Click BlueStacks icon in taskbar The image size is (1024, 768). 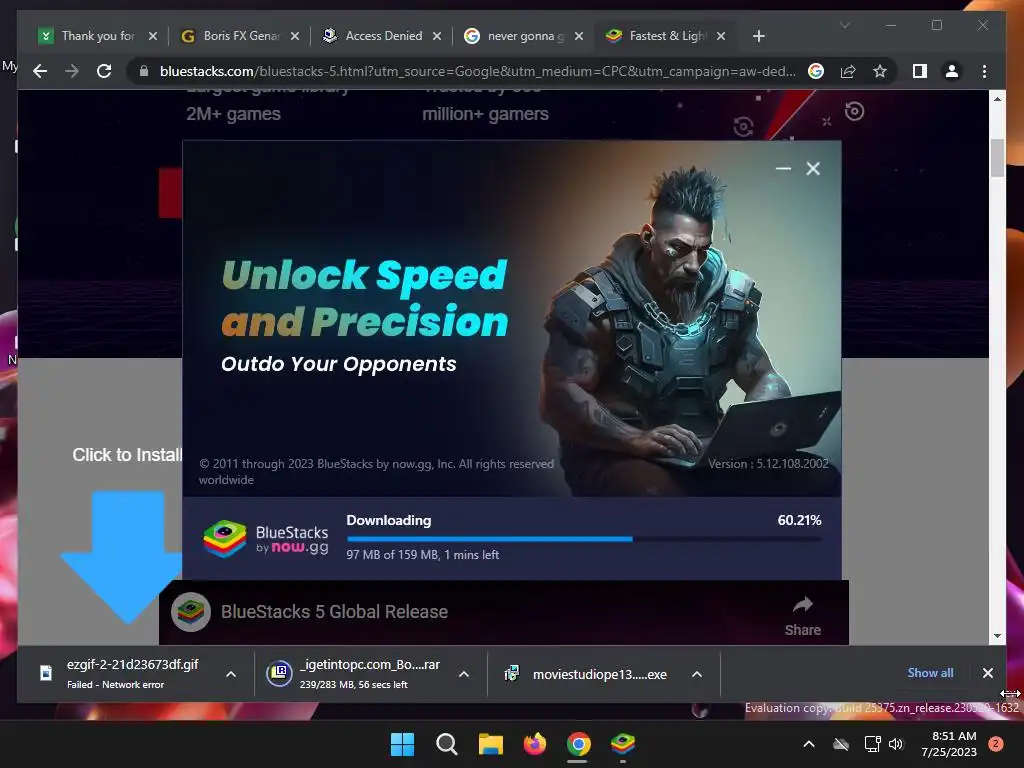623,744
